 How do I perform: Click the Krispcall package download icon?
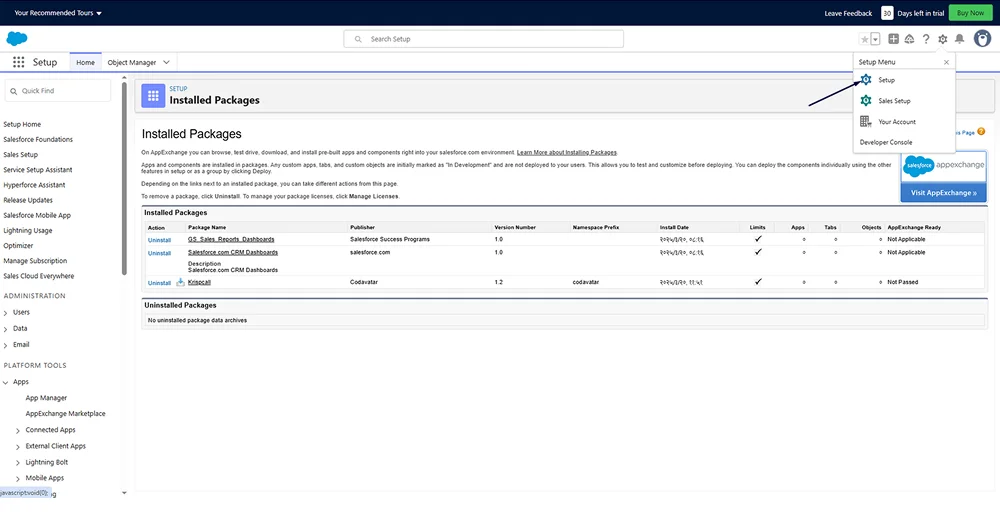(x=180, y=282)
